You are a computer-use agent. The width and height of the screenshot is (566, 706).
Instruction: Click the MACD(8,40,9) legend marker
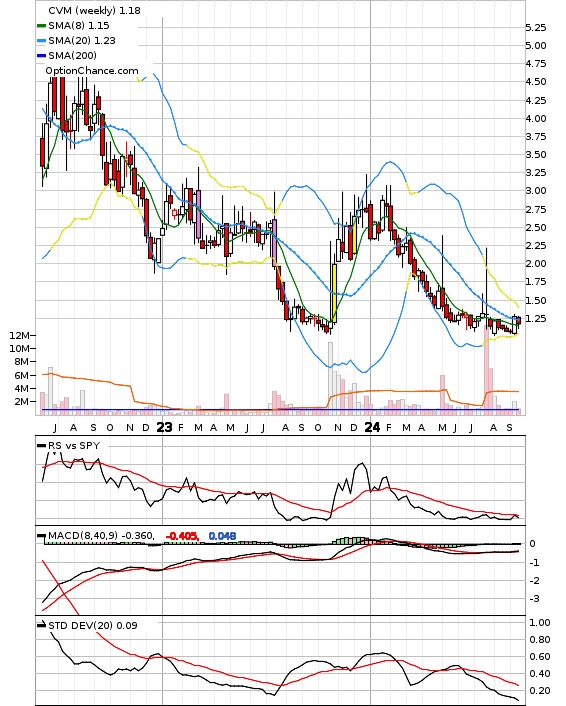tap(41, 536)
